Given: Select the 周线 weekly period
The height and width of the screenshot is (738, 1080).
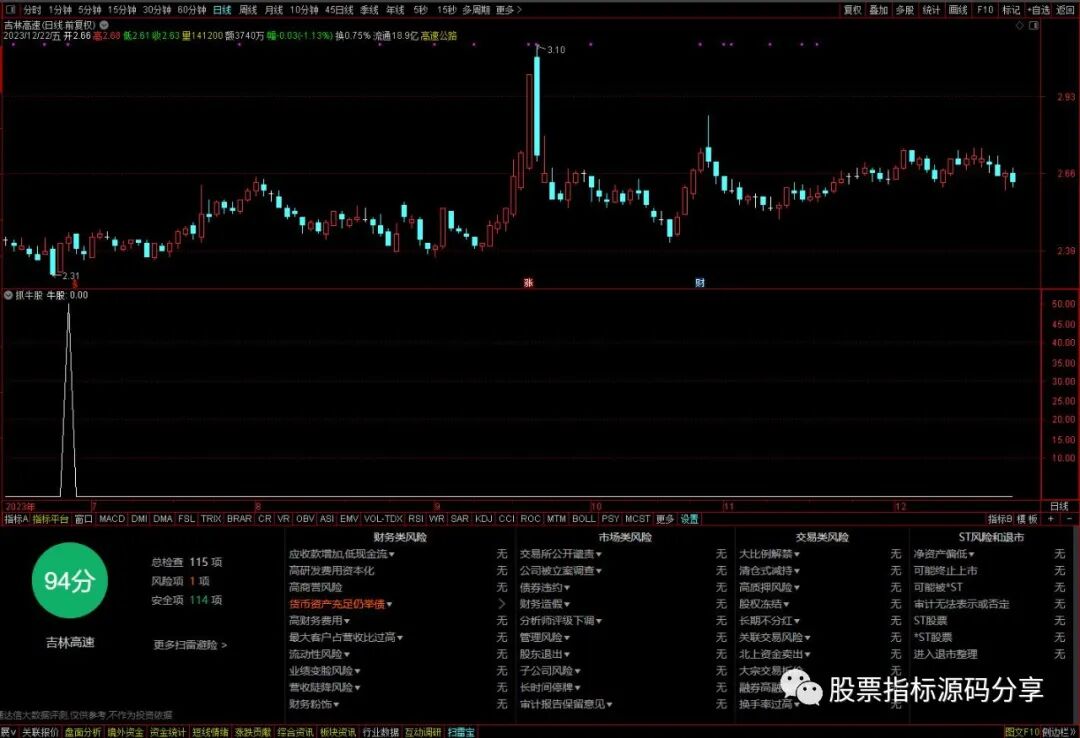Looking at the screenshot, I should pyautogui.click(x=248, y=10).
